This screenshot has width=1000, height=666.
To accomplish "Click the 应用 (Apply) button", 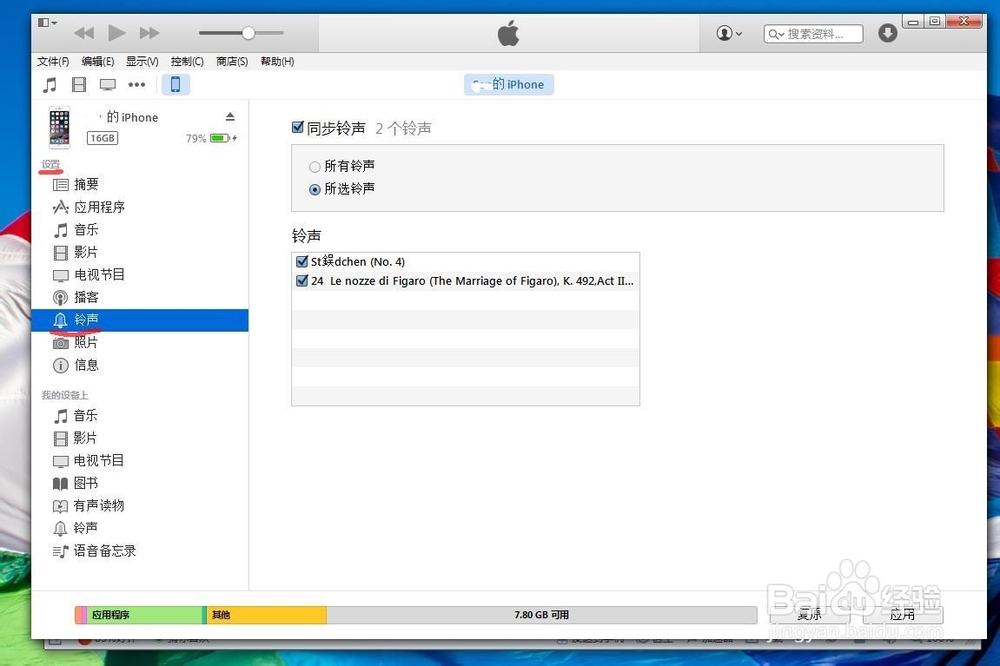I will pyautogui.click(x=903, y=614).
